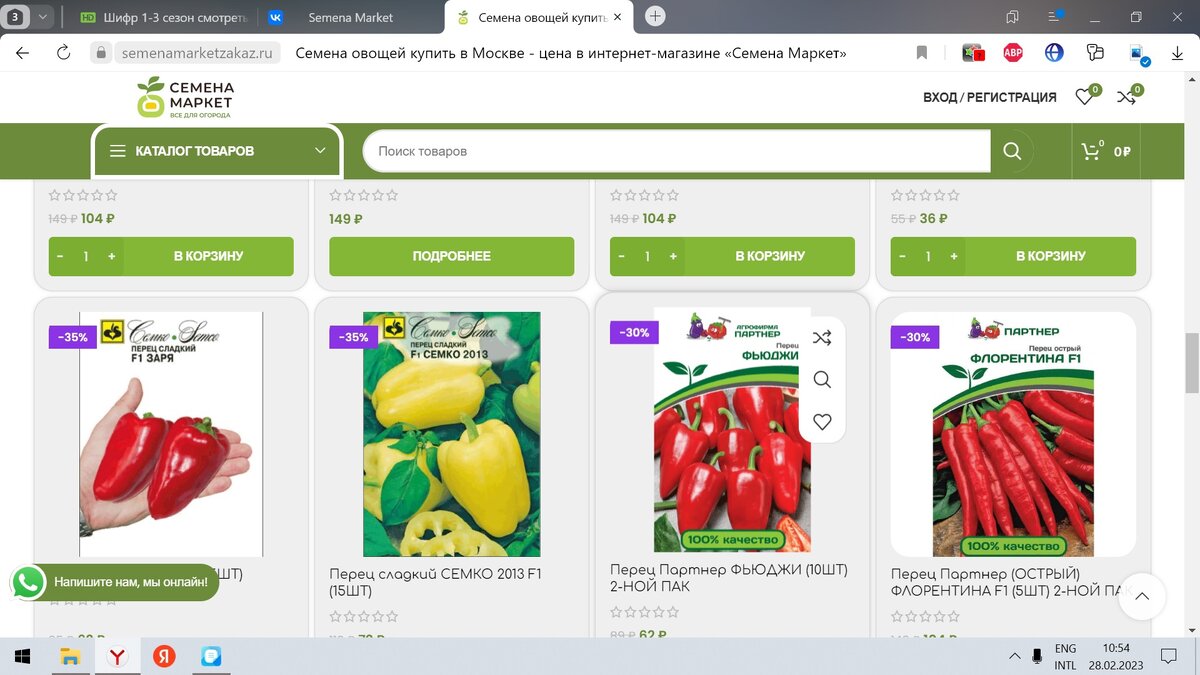Click the WhatsApp chat icon
The image size is (1200, 675).
coord(28,581)
